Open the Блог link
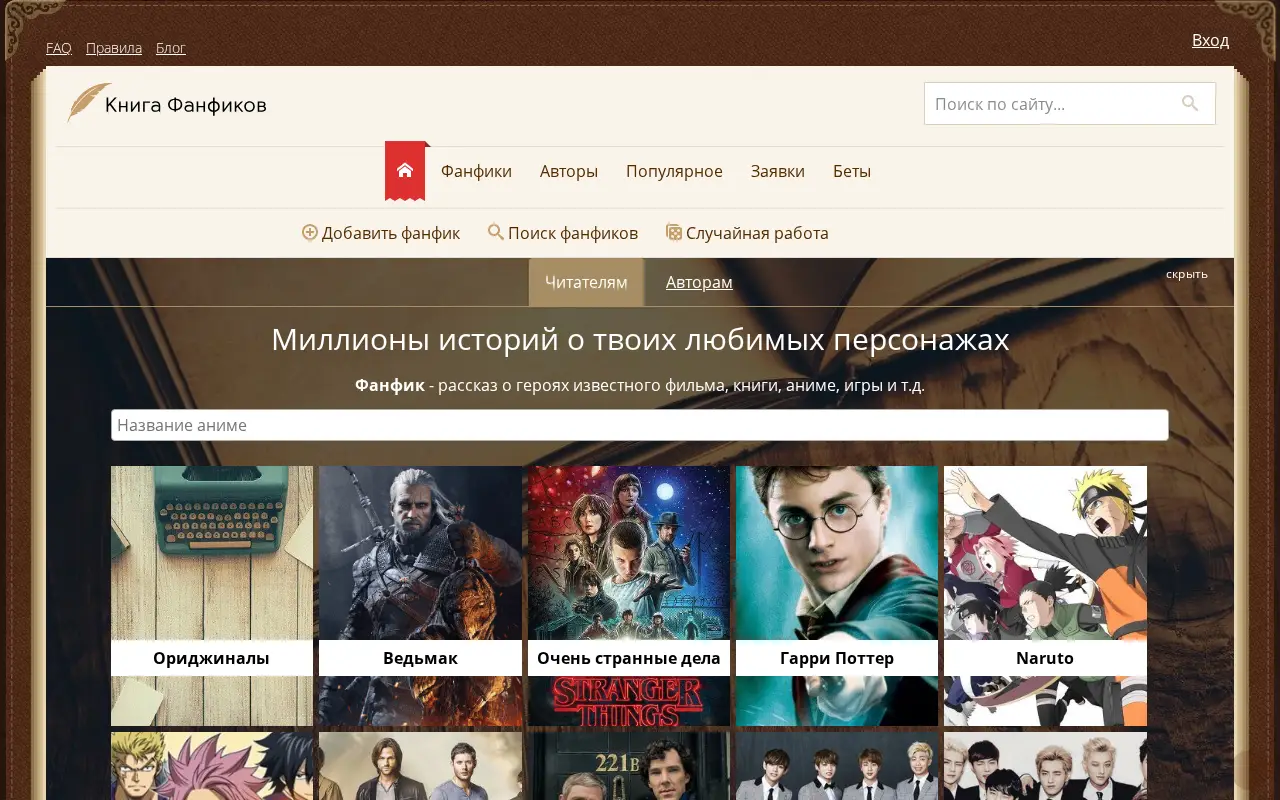Image resolution: width=1280 pixels, height=800 pixels. pos(171,48)
